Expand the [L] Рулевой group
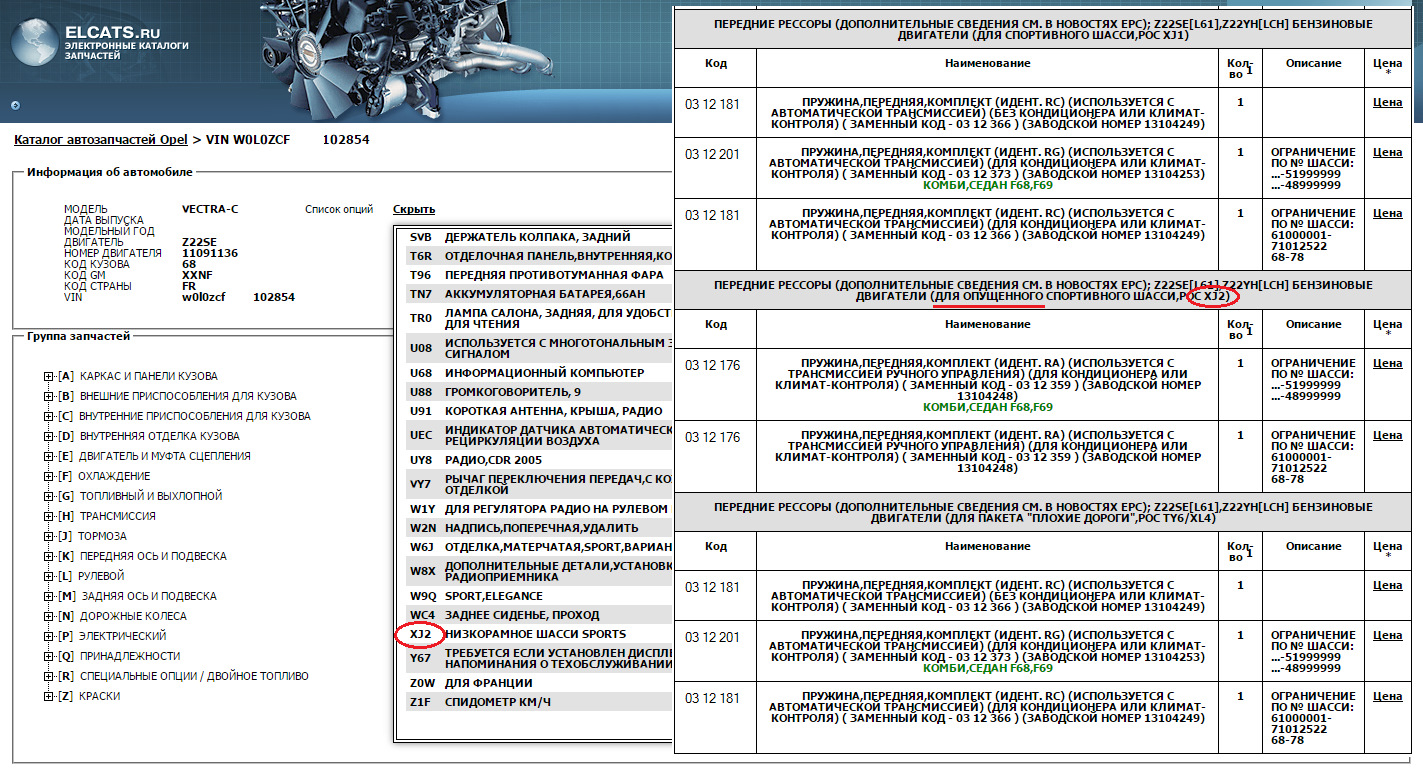The width and height of the screenshot is (1423, 769). pos(48,576)
